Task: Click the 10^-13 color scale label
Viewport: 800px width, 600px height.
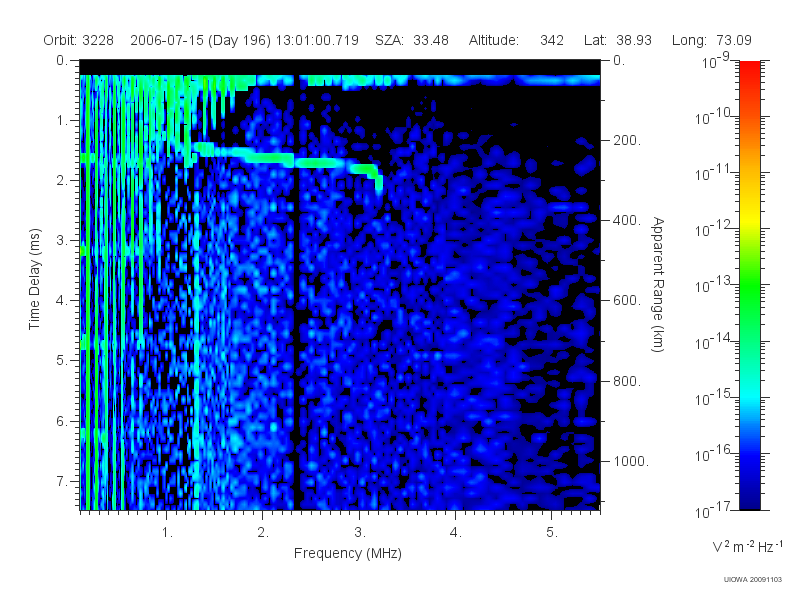Action: pyautogui.click(x=714, y=285)
